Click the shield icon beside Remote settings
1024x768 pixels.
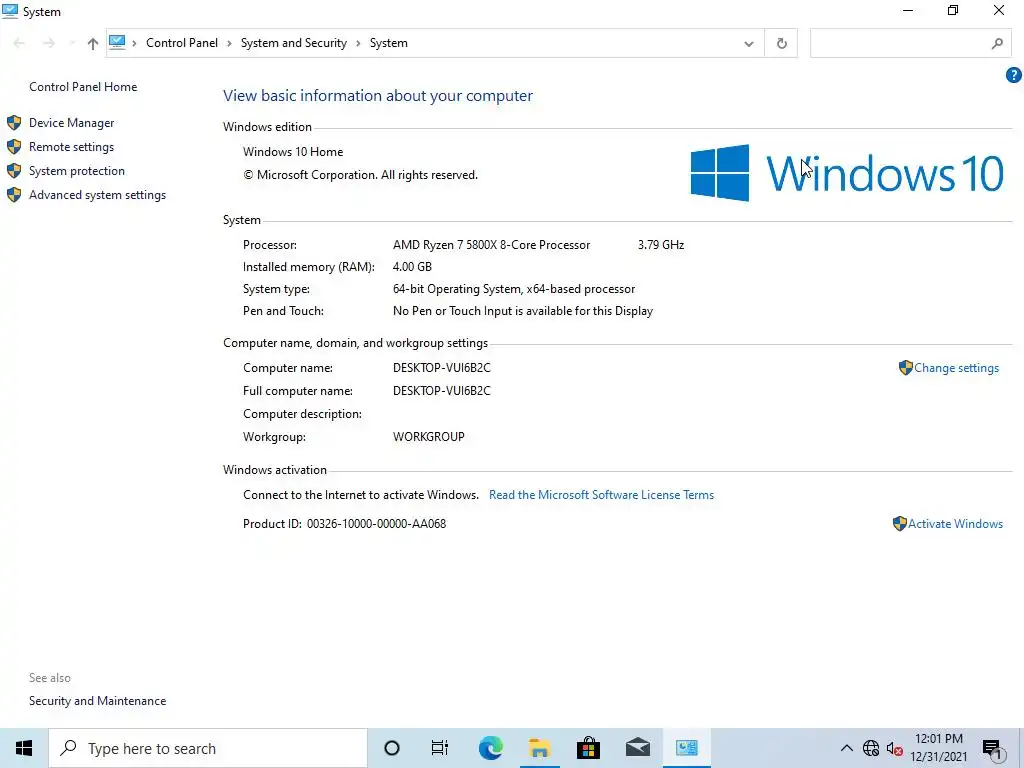[14, 147]
